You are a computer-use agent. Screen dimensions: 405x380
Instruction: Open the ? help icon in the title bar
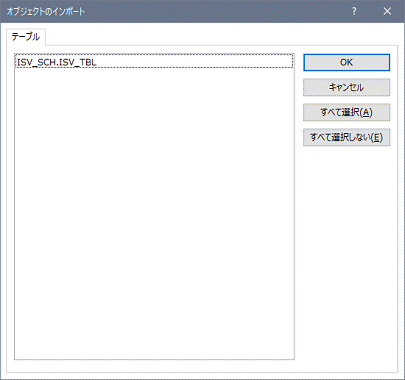(x=354, y=11)
